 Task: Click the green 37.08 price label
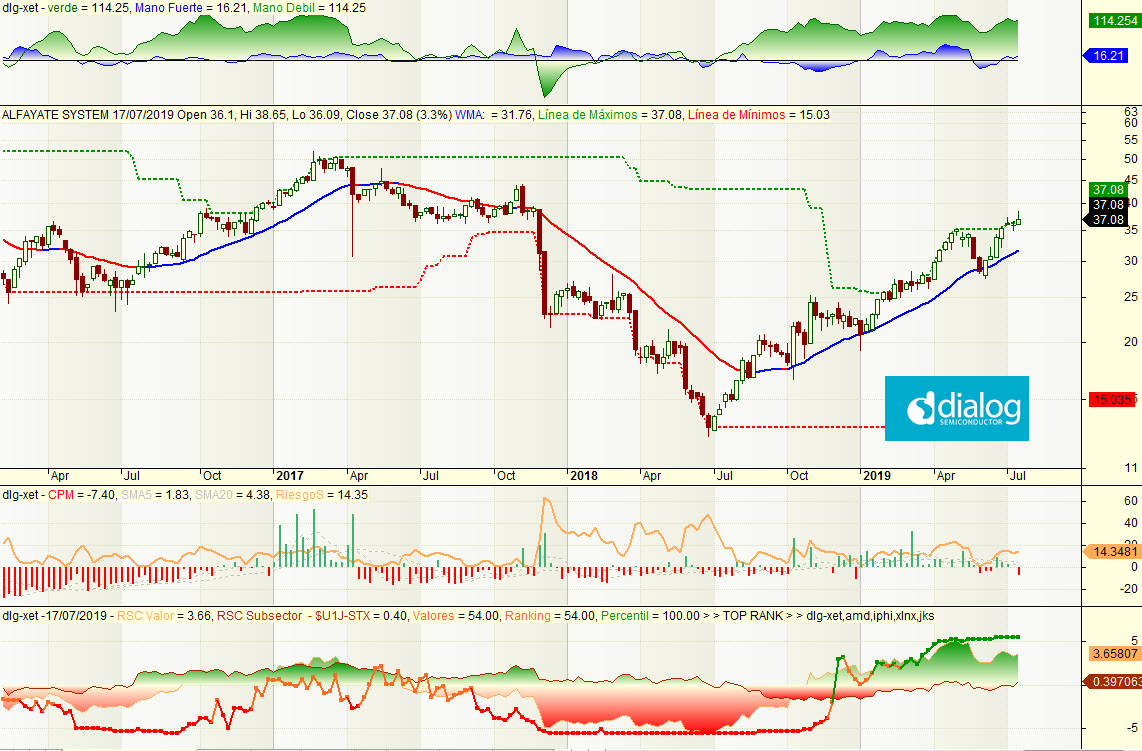tap(1108, 190)
